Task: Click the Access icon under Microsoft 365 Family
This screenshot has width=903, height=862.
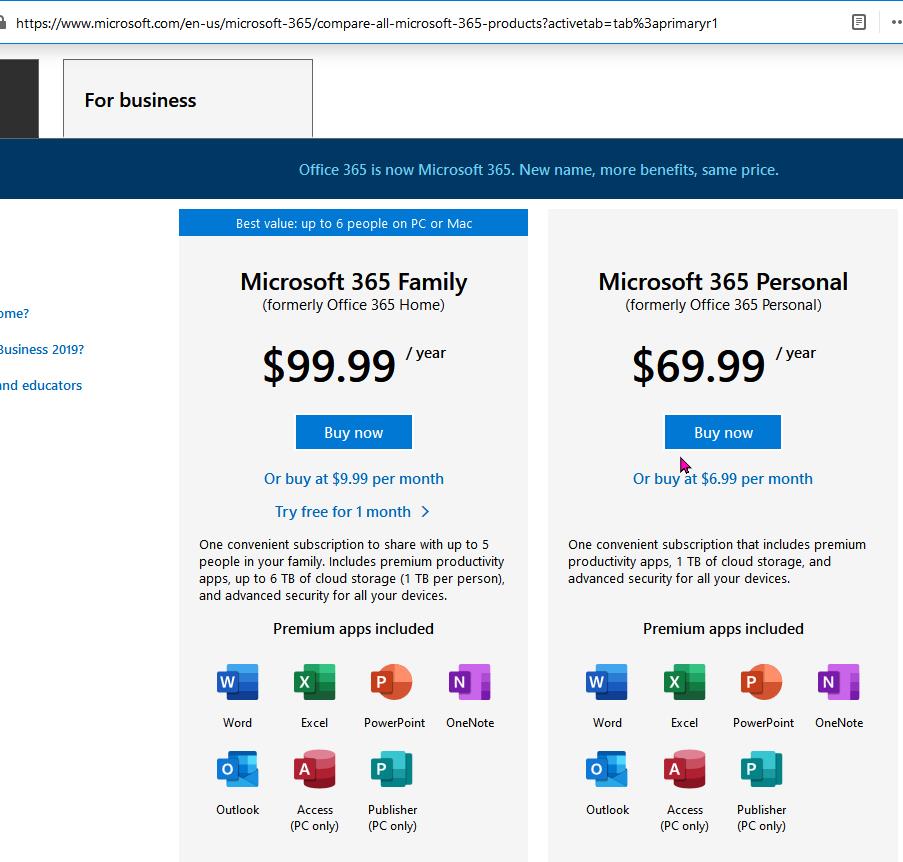Action: coord(314,769)
